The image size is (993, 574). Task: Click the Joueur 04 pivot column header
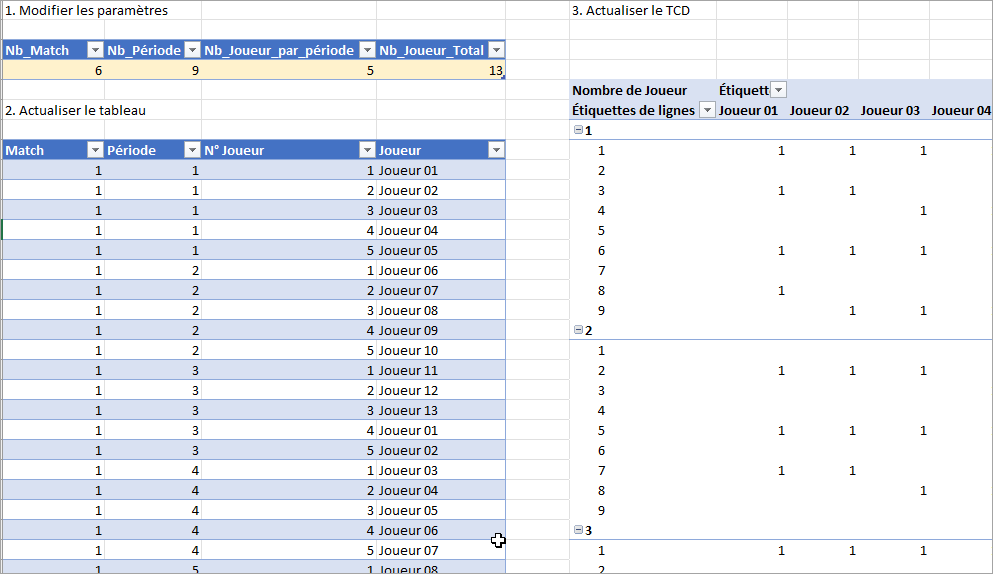(x=960, y=110)
